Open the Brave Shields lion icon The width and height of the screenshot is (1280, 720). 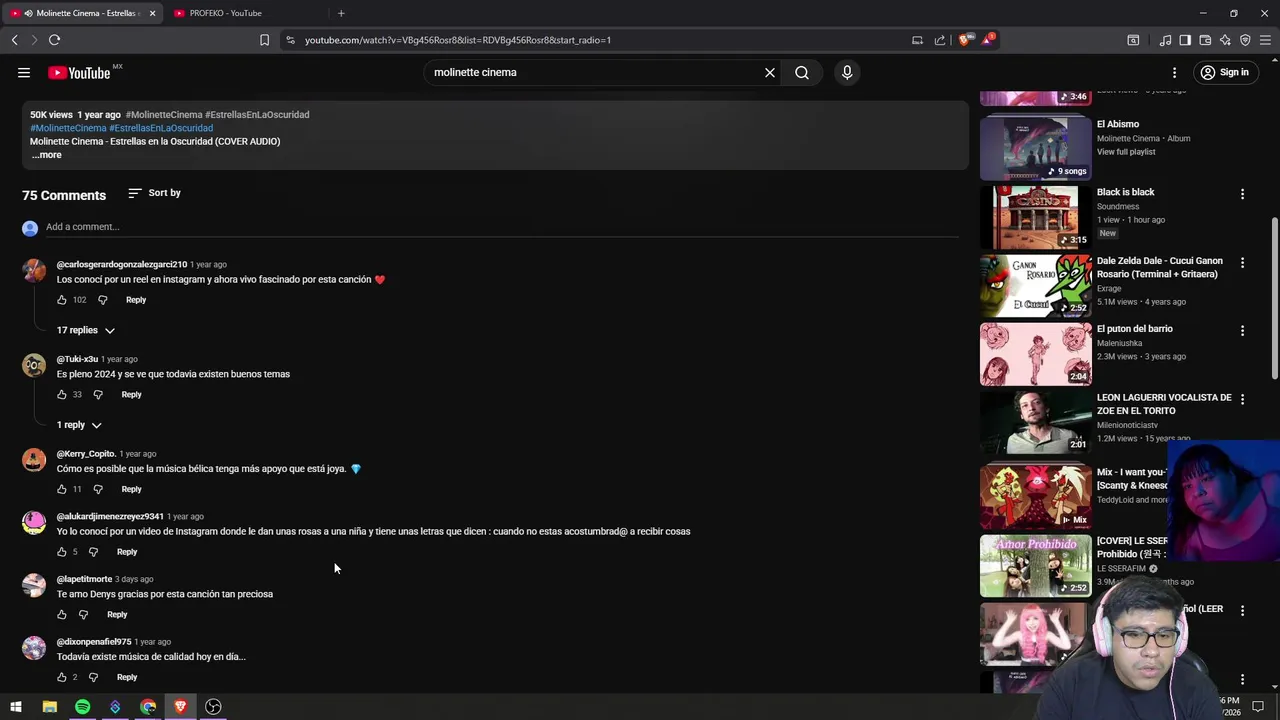tap(964, 40)
